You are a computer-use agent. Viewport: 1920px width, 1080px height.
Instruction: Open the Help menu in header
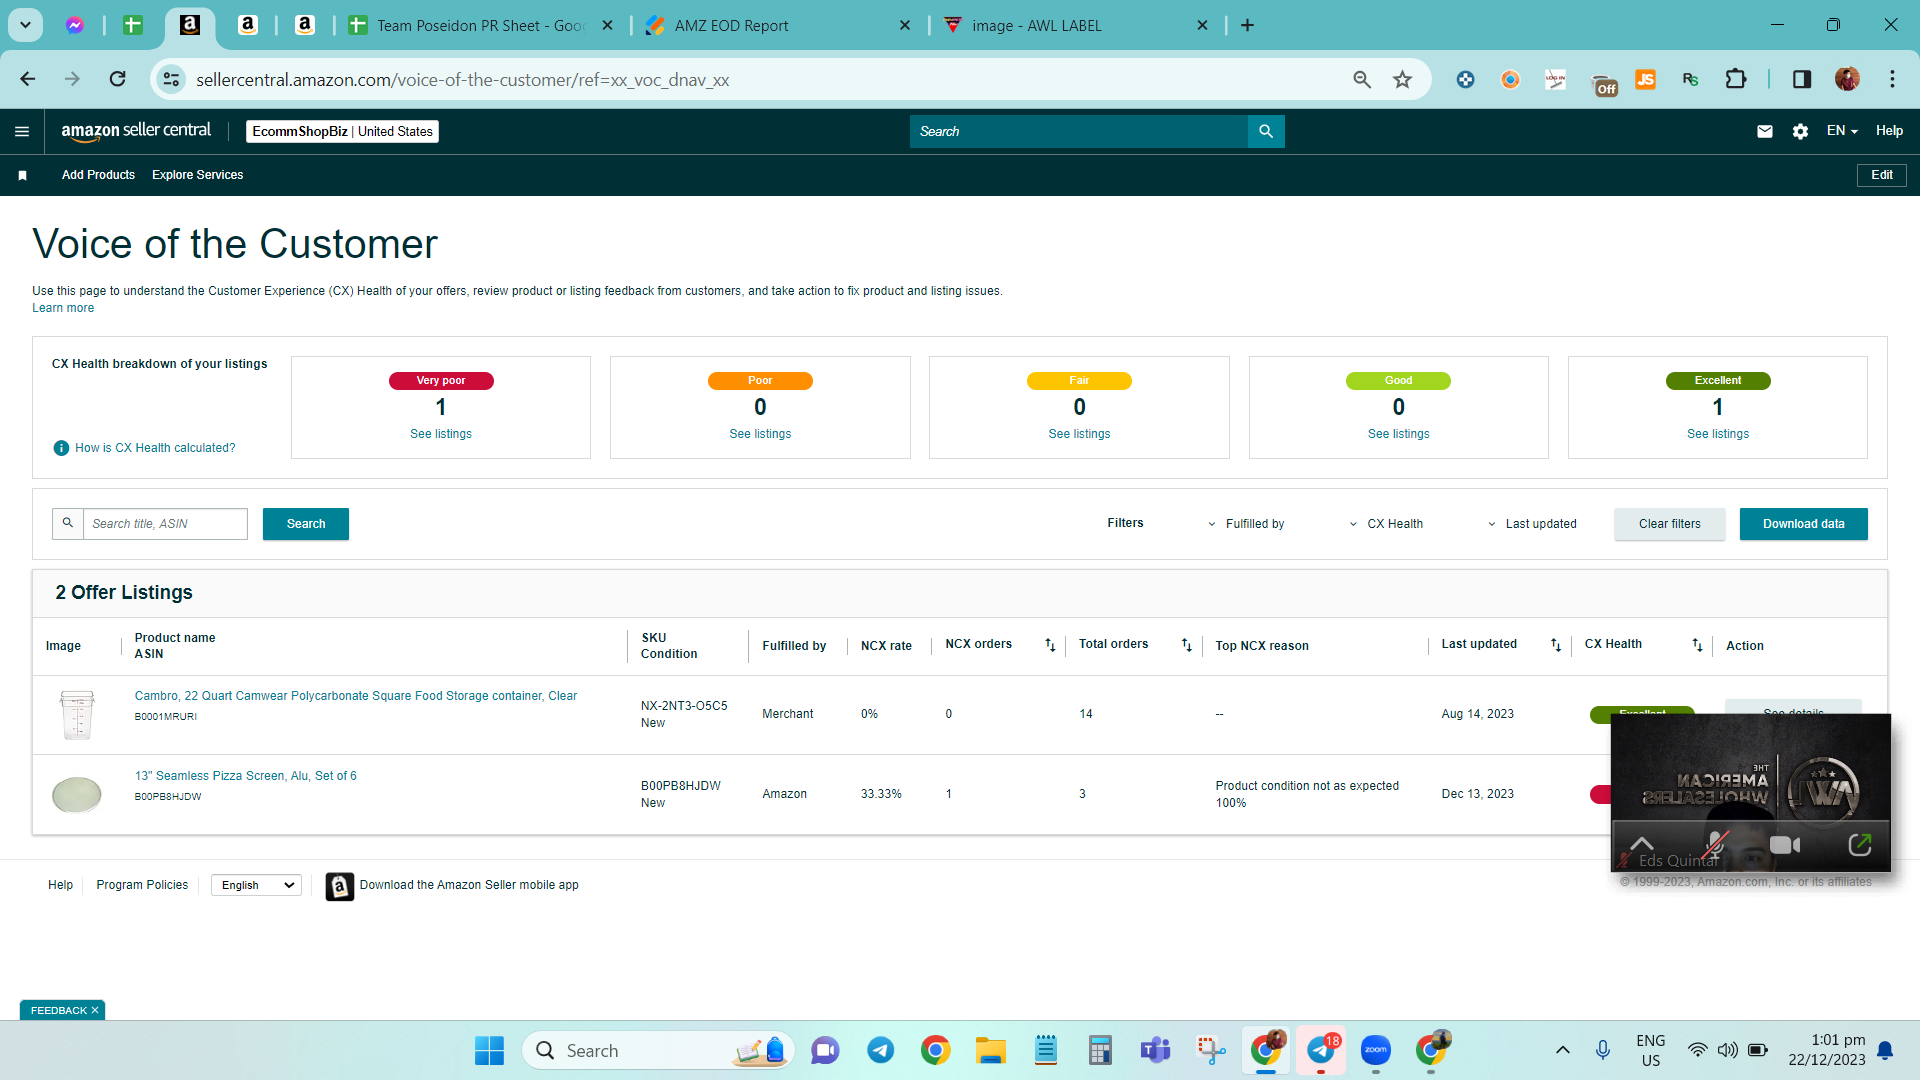pos(1889,131)
